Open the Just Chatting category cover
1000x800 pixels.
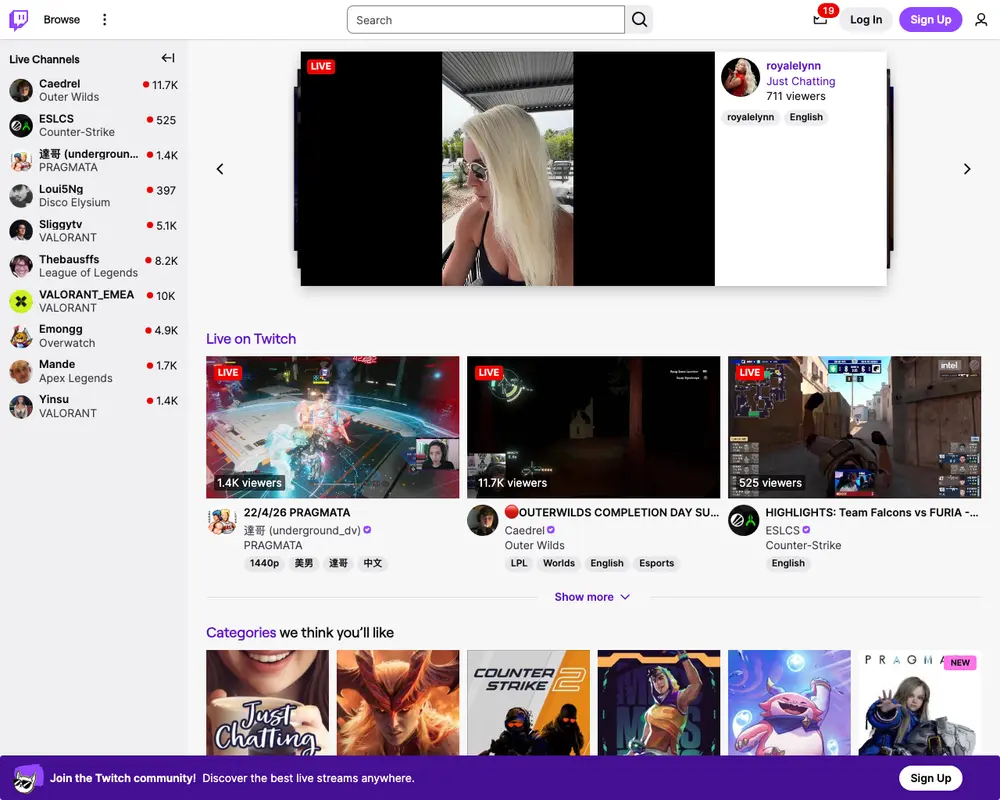pos(267,702)
